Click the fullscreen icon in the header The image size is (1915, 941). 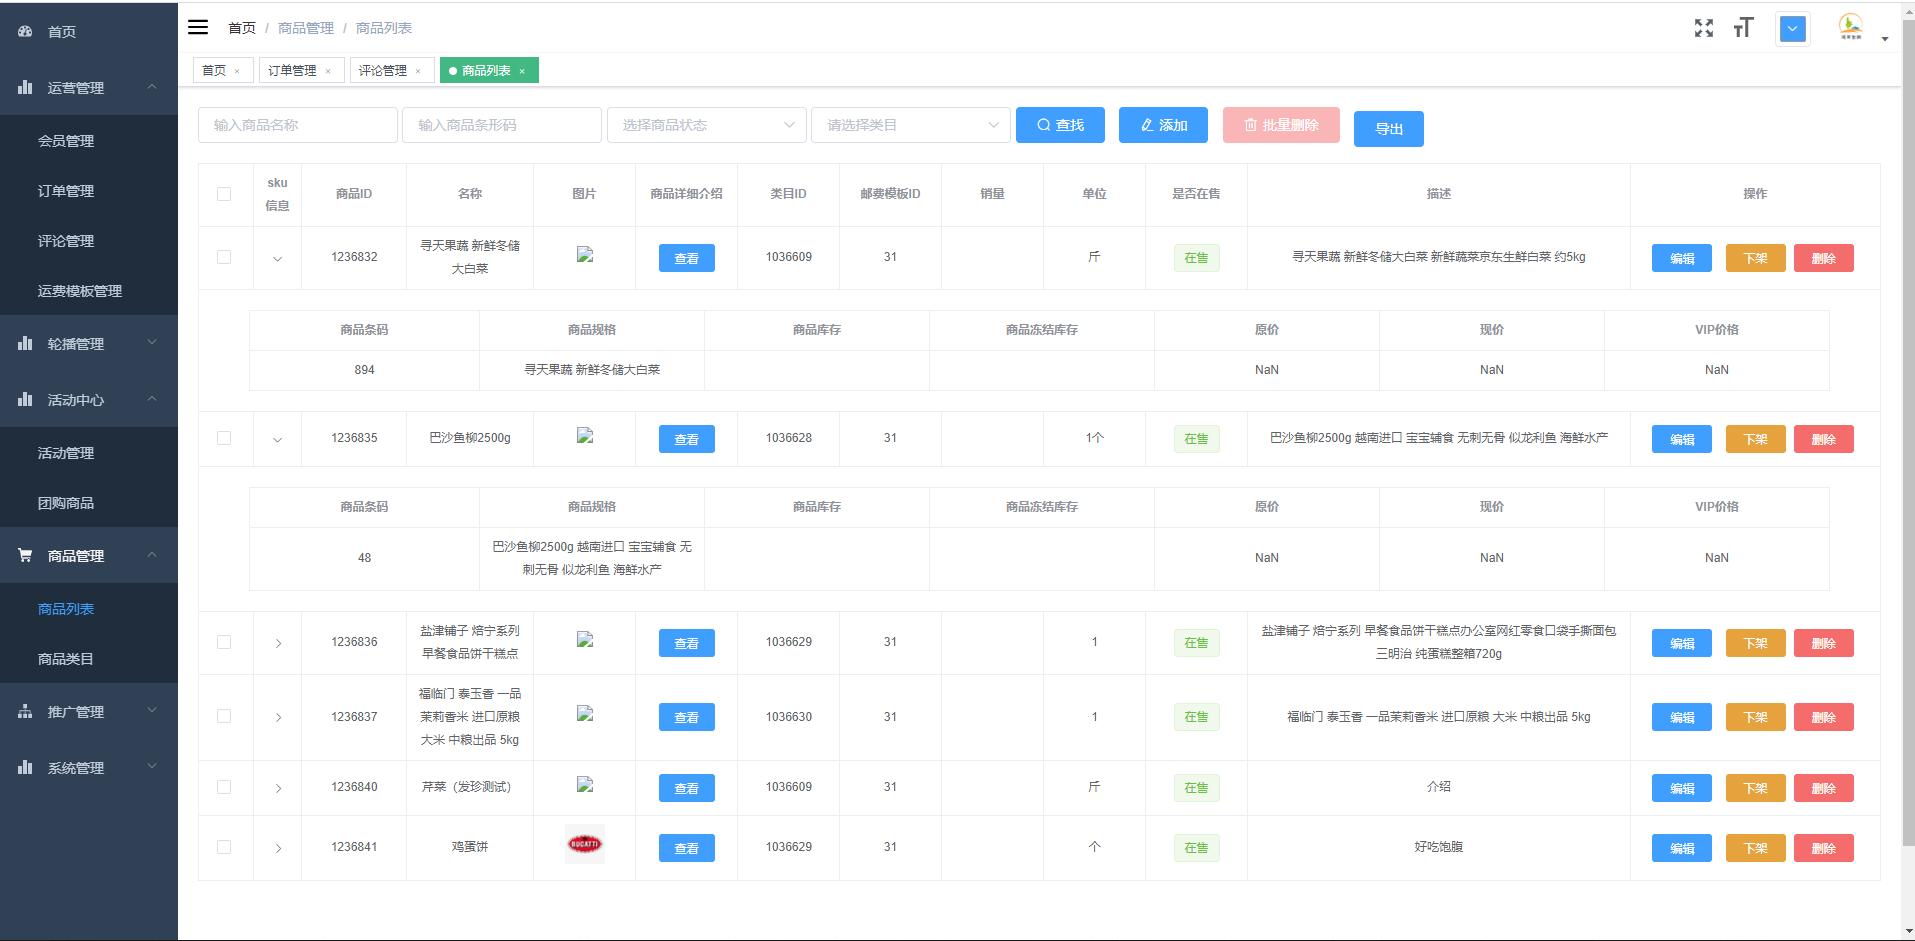(x=1704, y=28)
